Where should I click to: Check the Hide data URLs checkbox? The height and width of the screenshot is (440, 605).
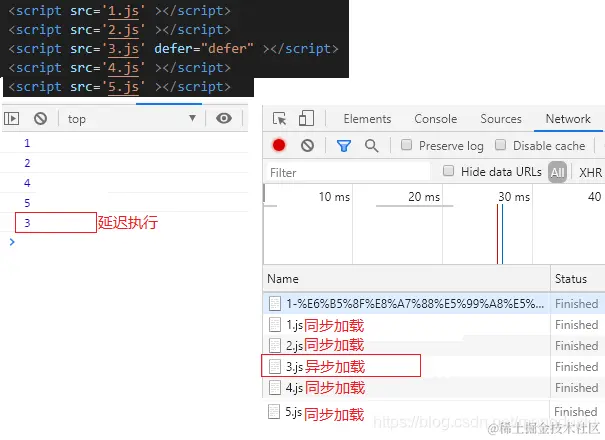point(448,171)
